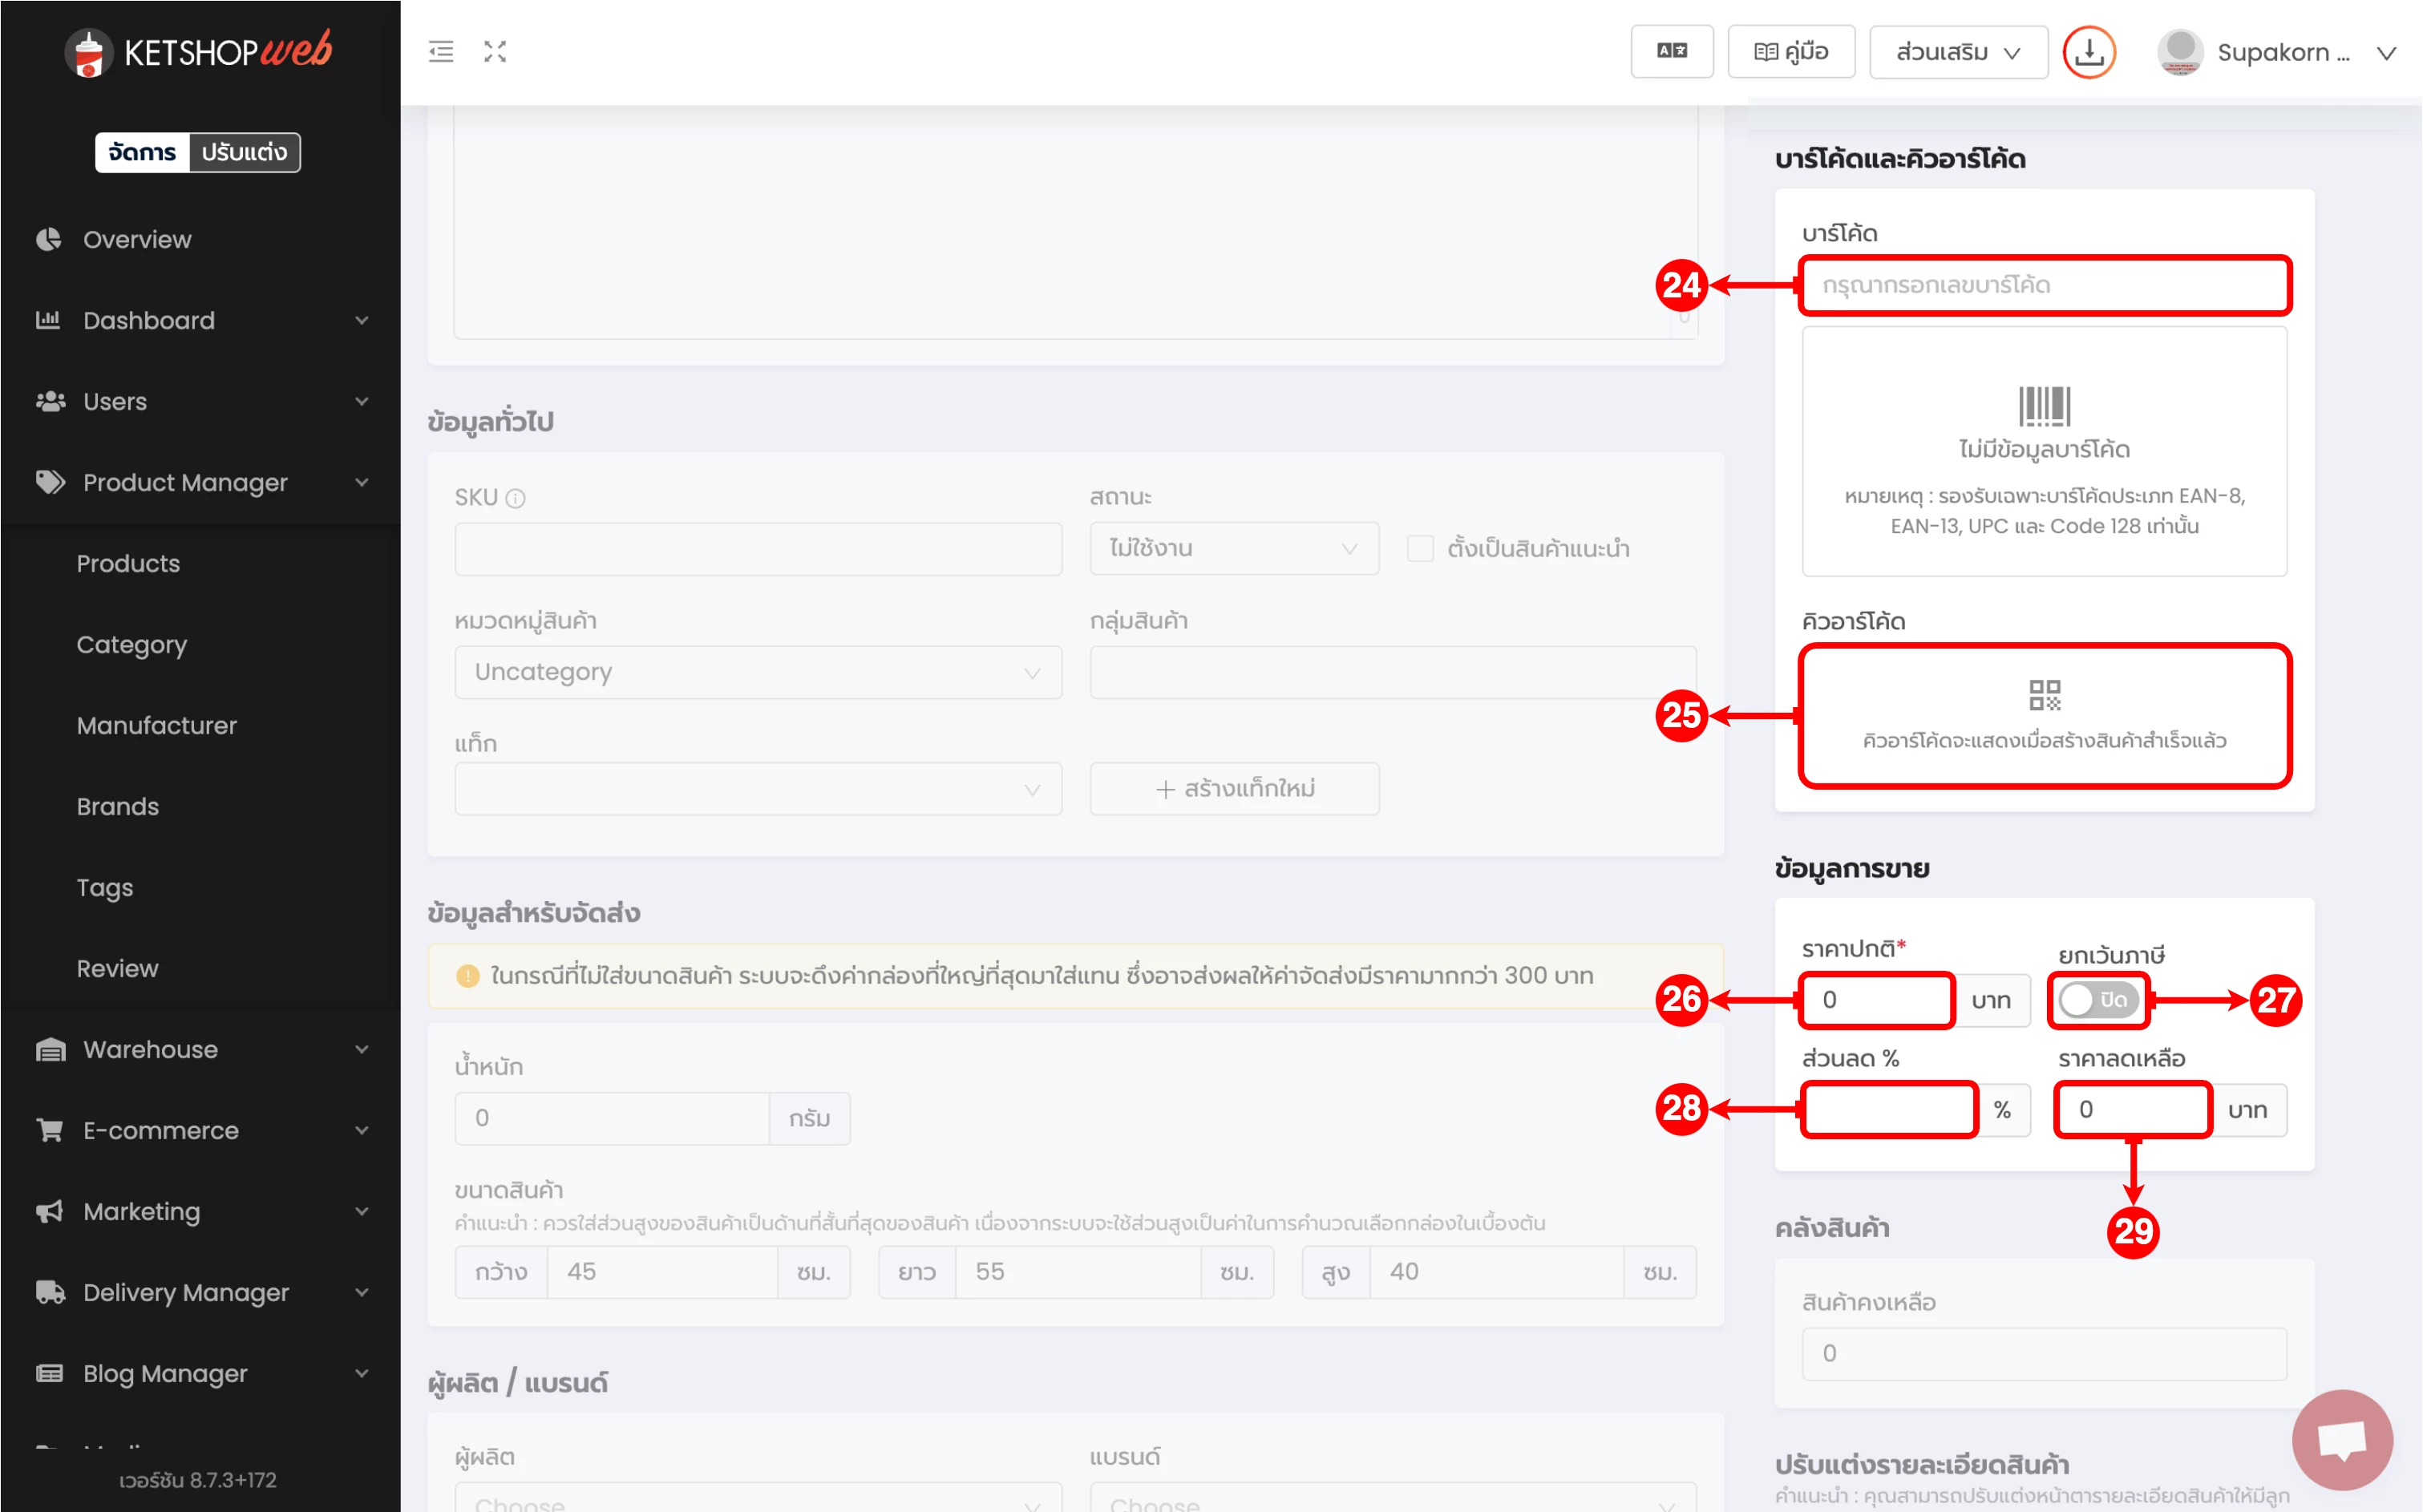Image resolution: width=2423 pixels, height=1512 pixels.
Task: Click the KETSHOPweb logo
Action: tap(198, 52)
